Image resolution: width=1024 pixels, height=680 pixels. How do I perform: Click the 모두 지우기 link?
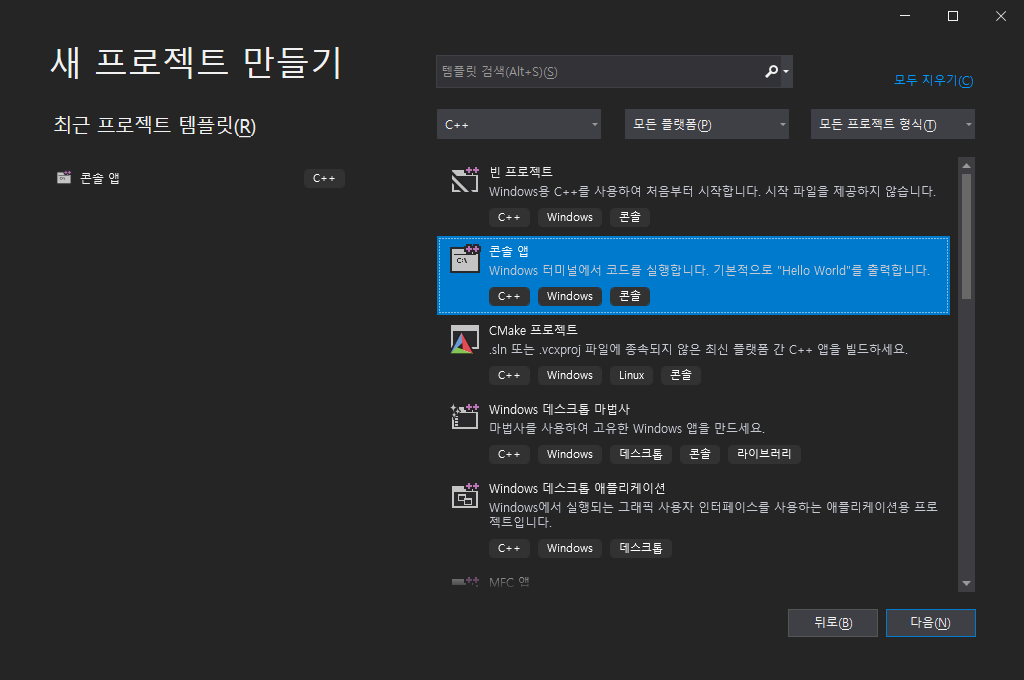[933, 80]
